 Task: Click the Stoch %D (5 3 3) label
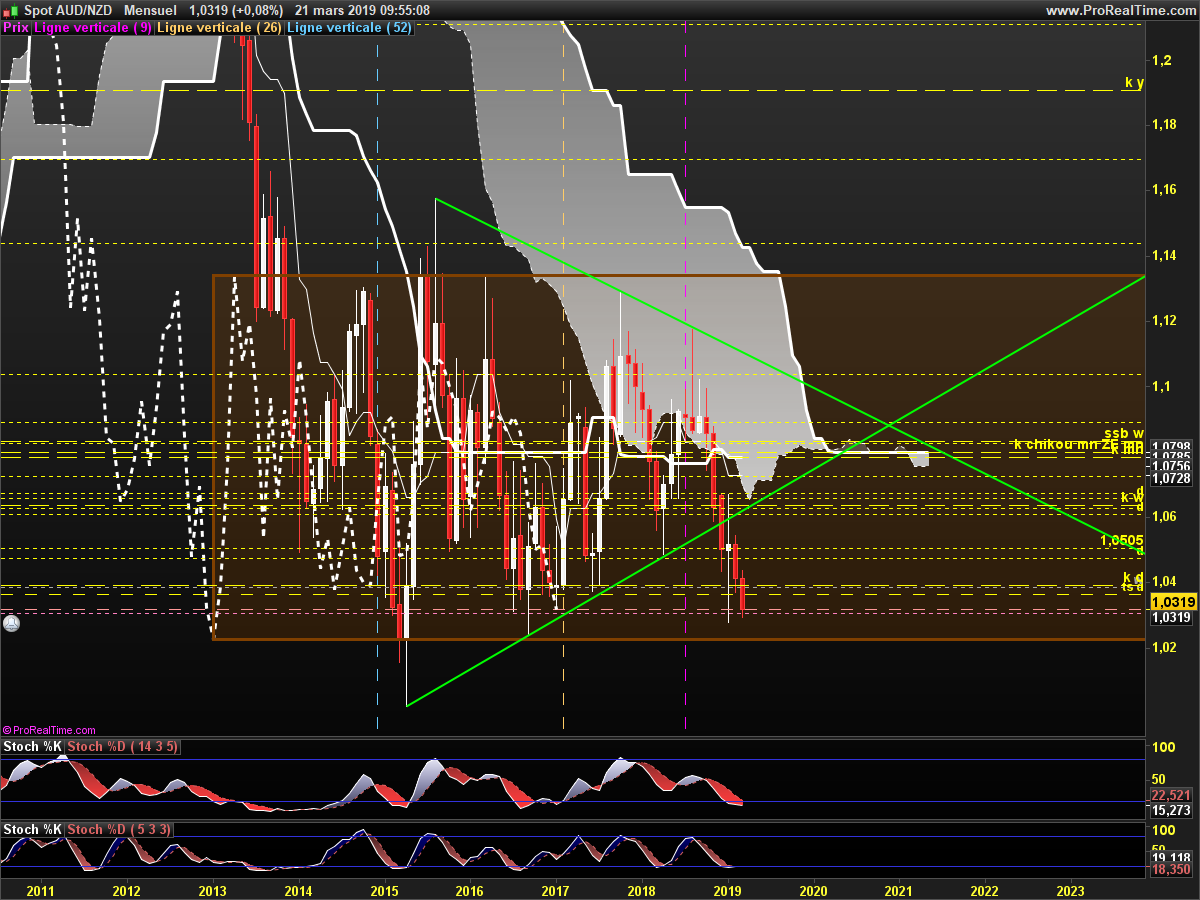[x=119, y=830]
